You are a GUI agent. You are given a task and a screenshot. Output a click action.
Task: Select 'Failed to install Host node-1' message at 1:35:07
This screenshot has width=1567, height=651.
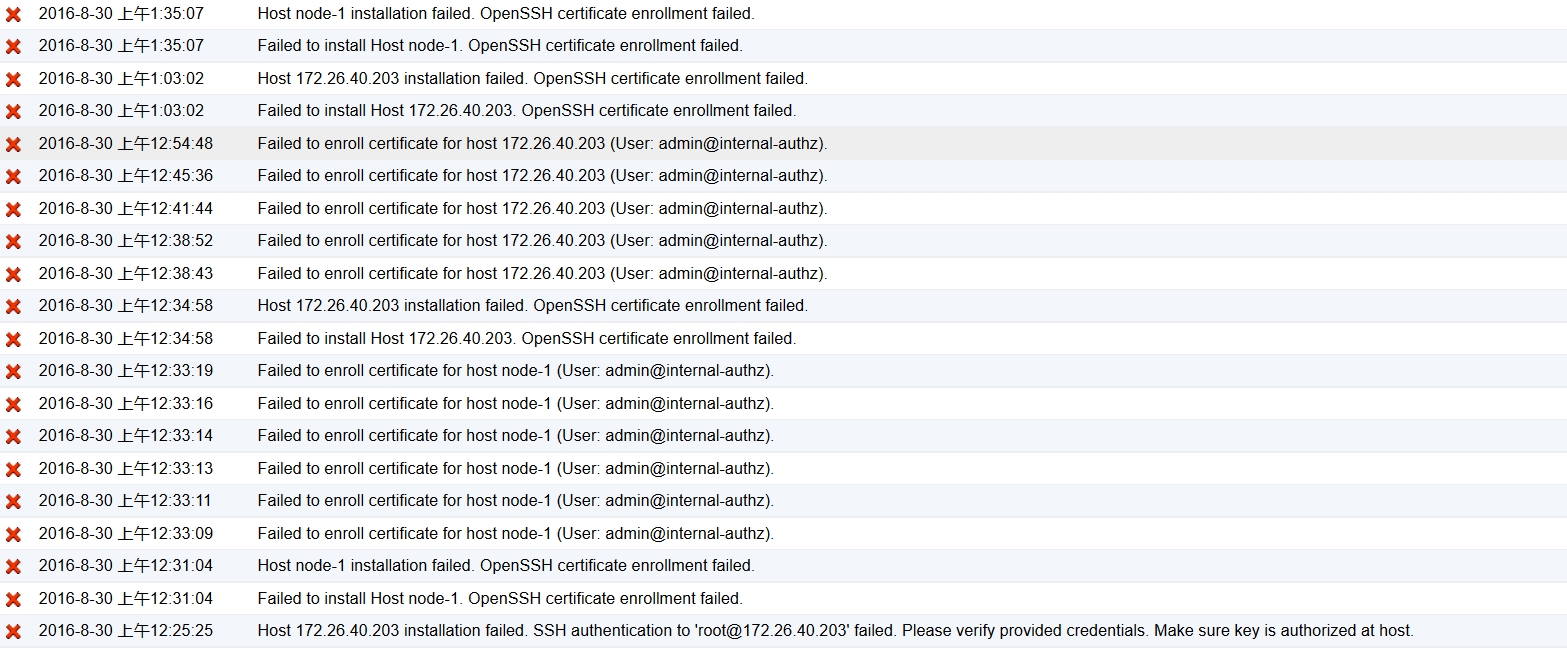click(x=499, y=46)
